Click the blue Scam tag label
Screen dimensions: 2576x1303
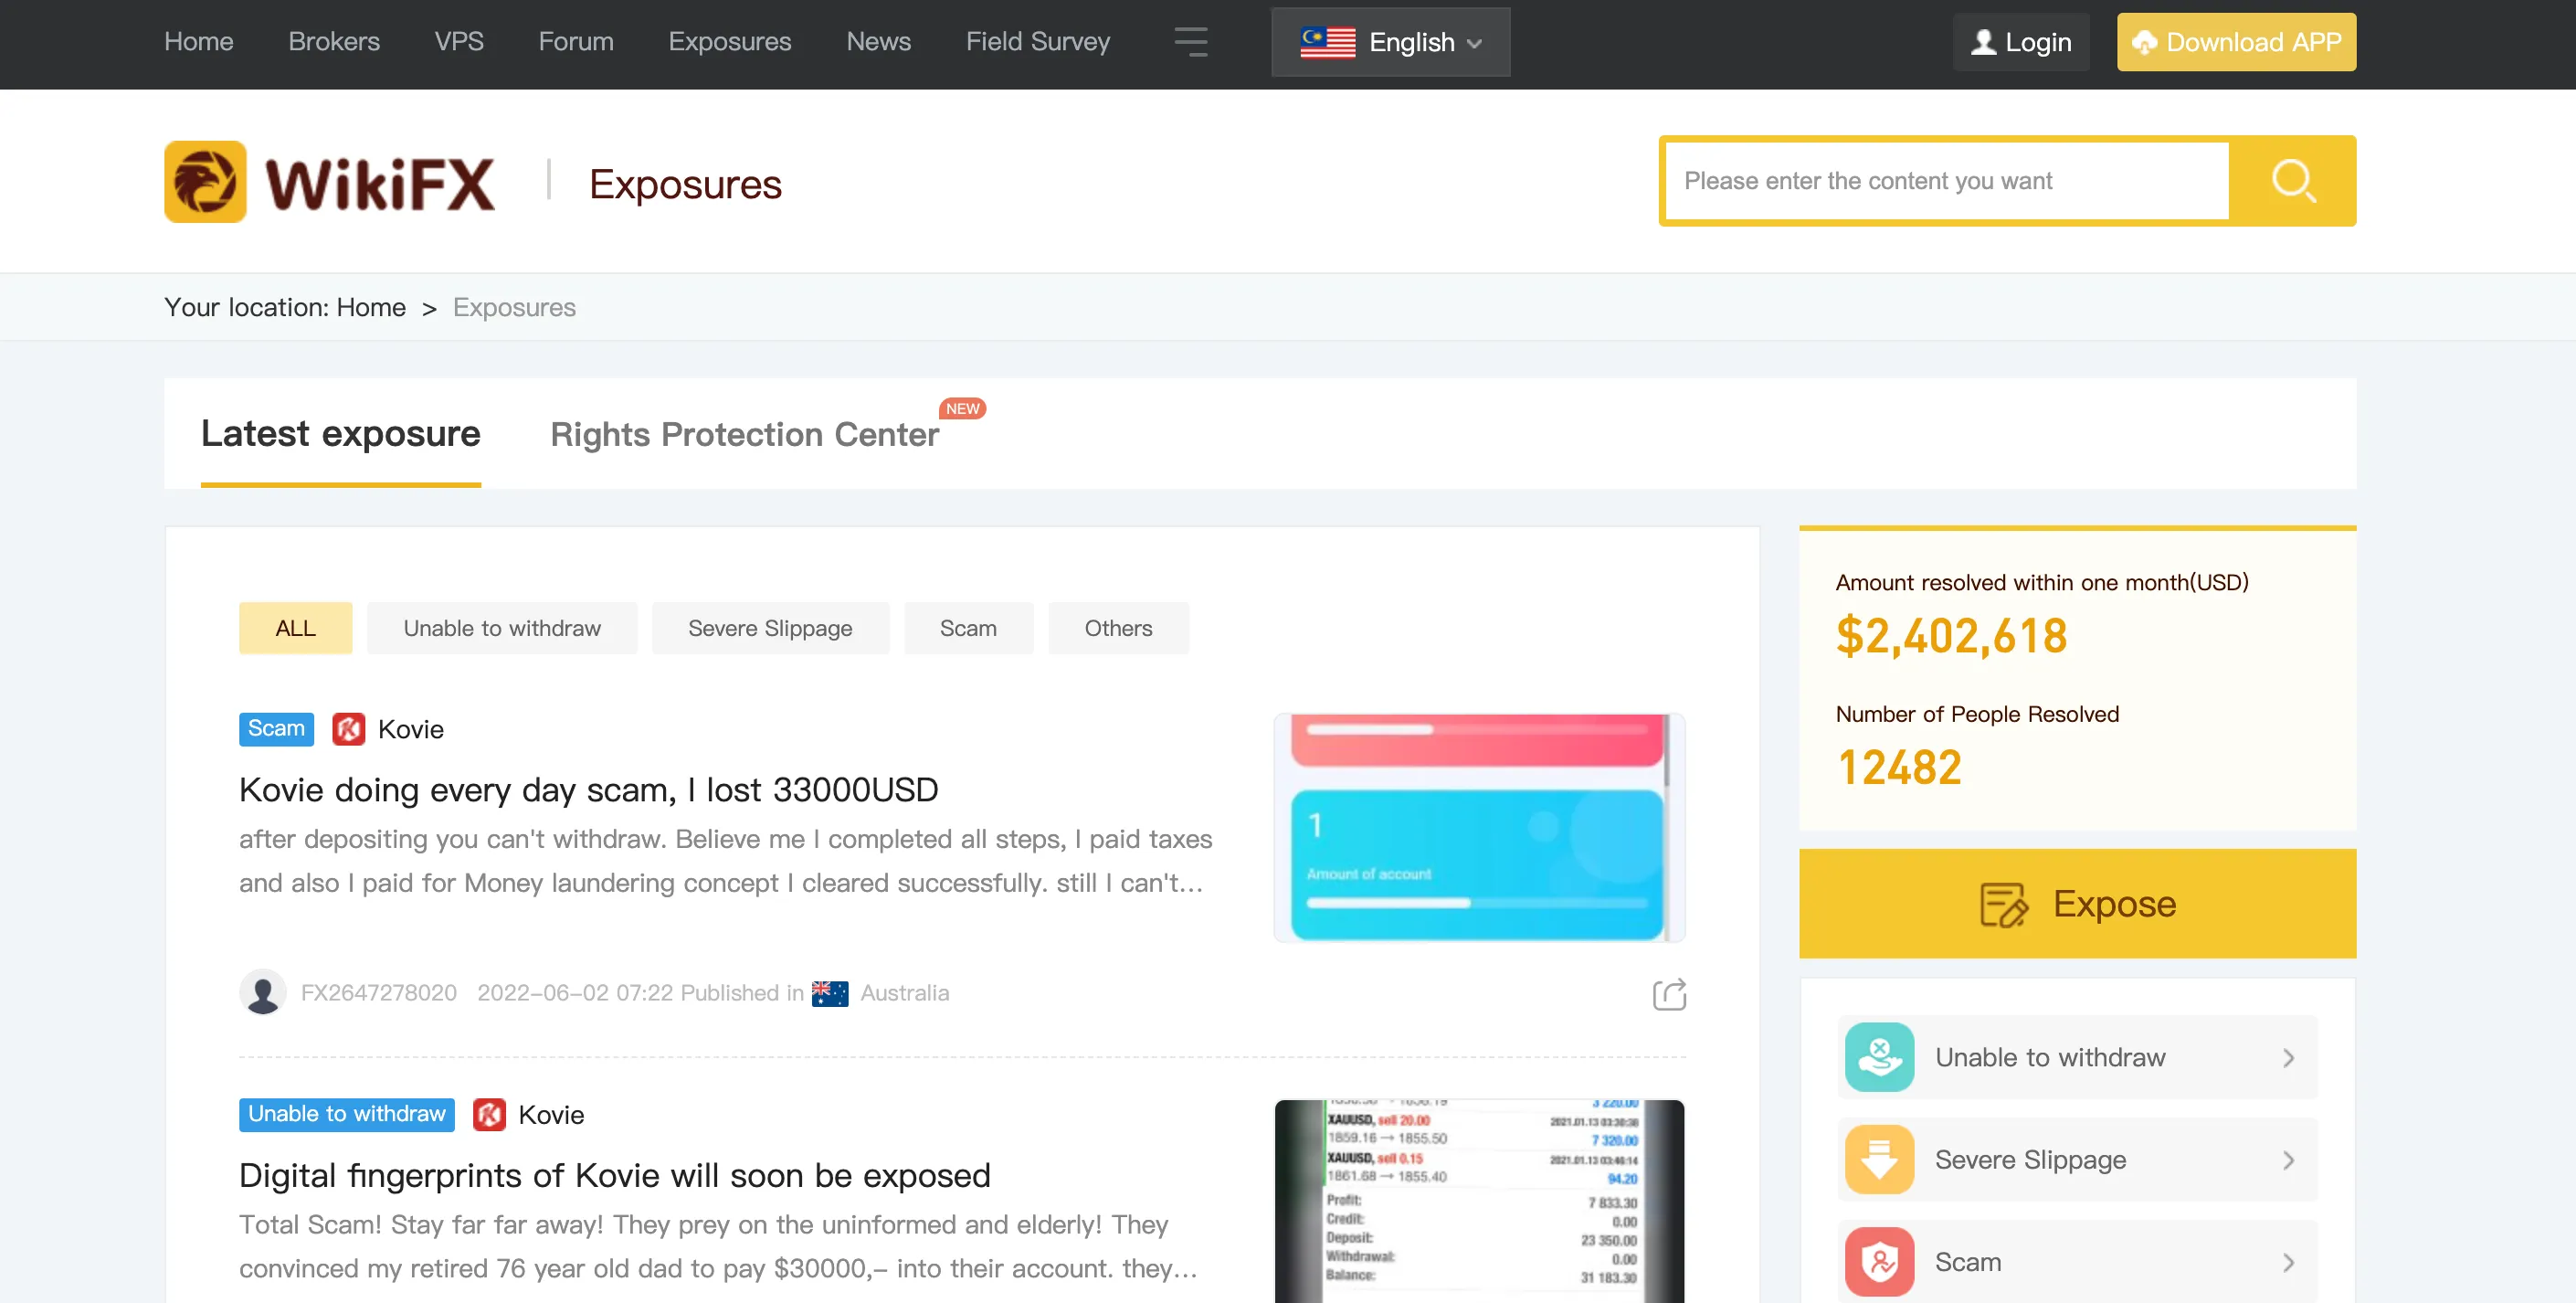tap(277, 729)
